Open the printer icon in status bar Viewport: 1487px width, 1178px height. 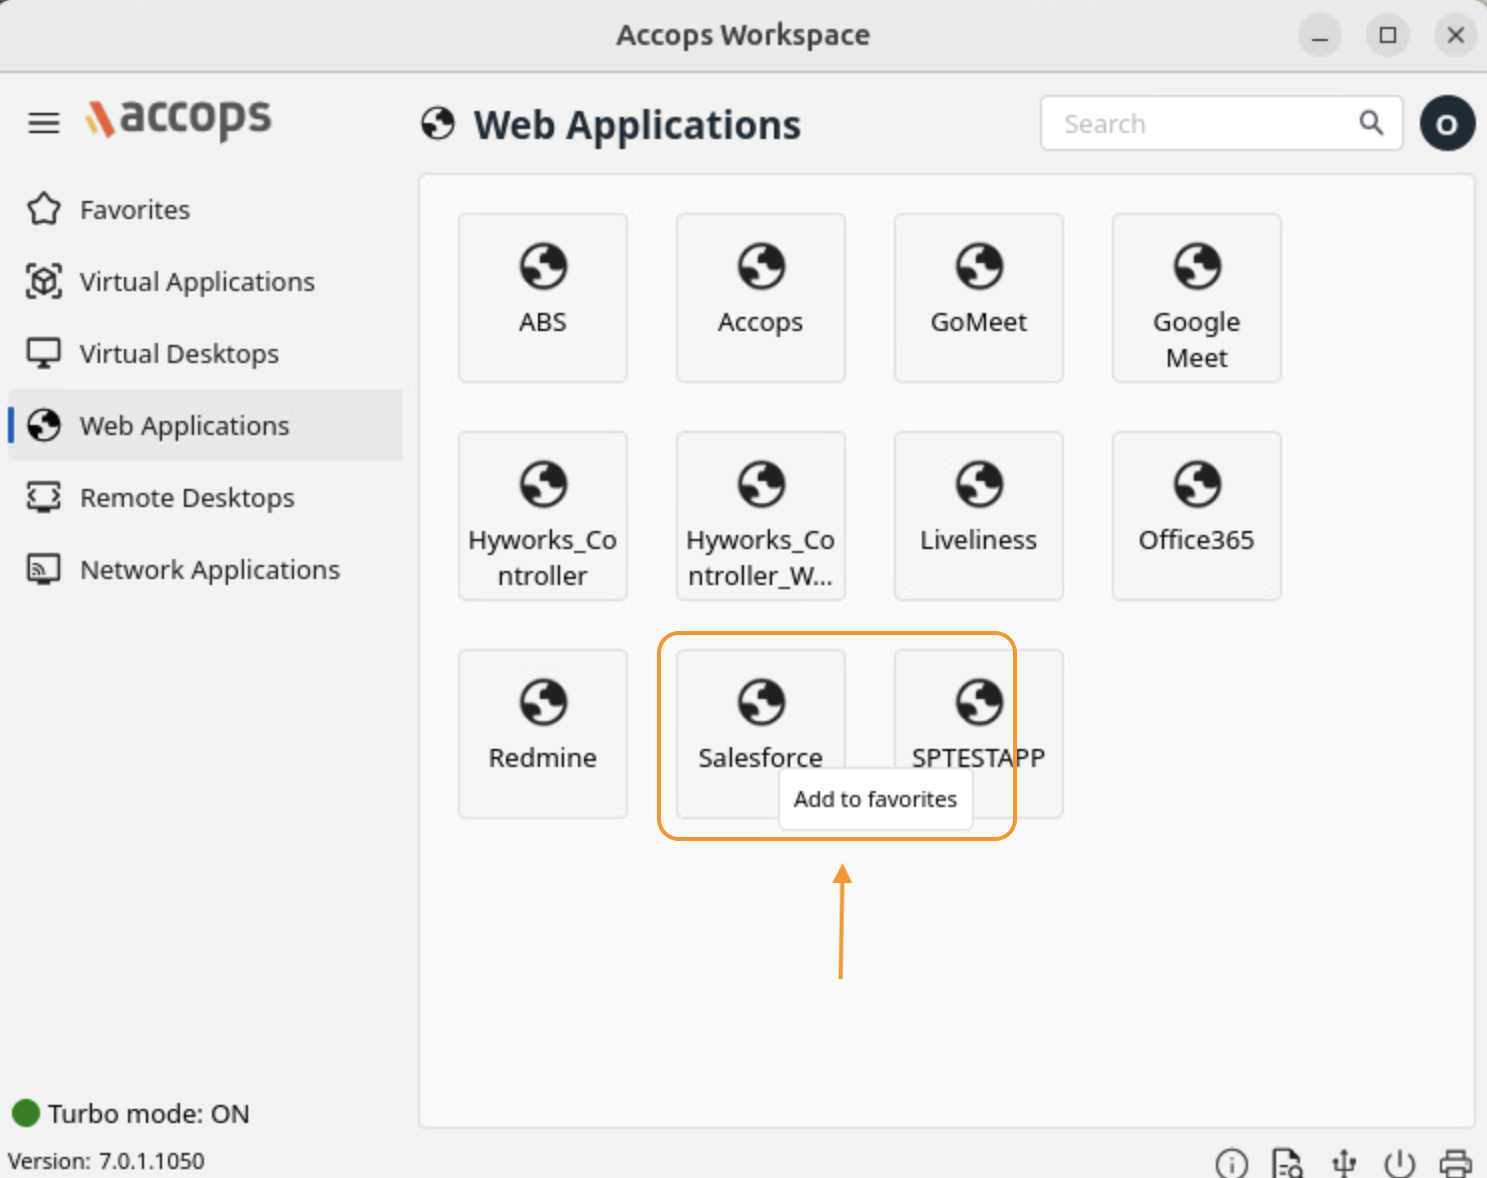(x=1455, y=1163)
